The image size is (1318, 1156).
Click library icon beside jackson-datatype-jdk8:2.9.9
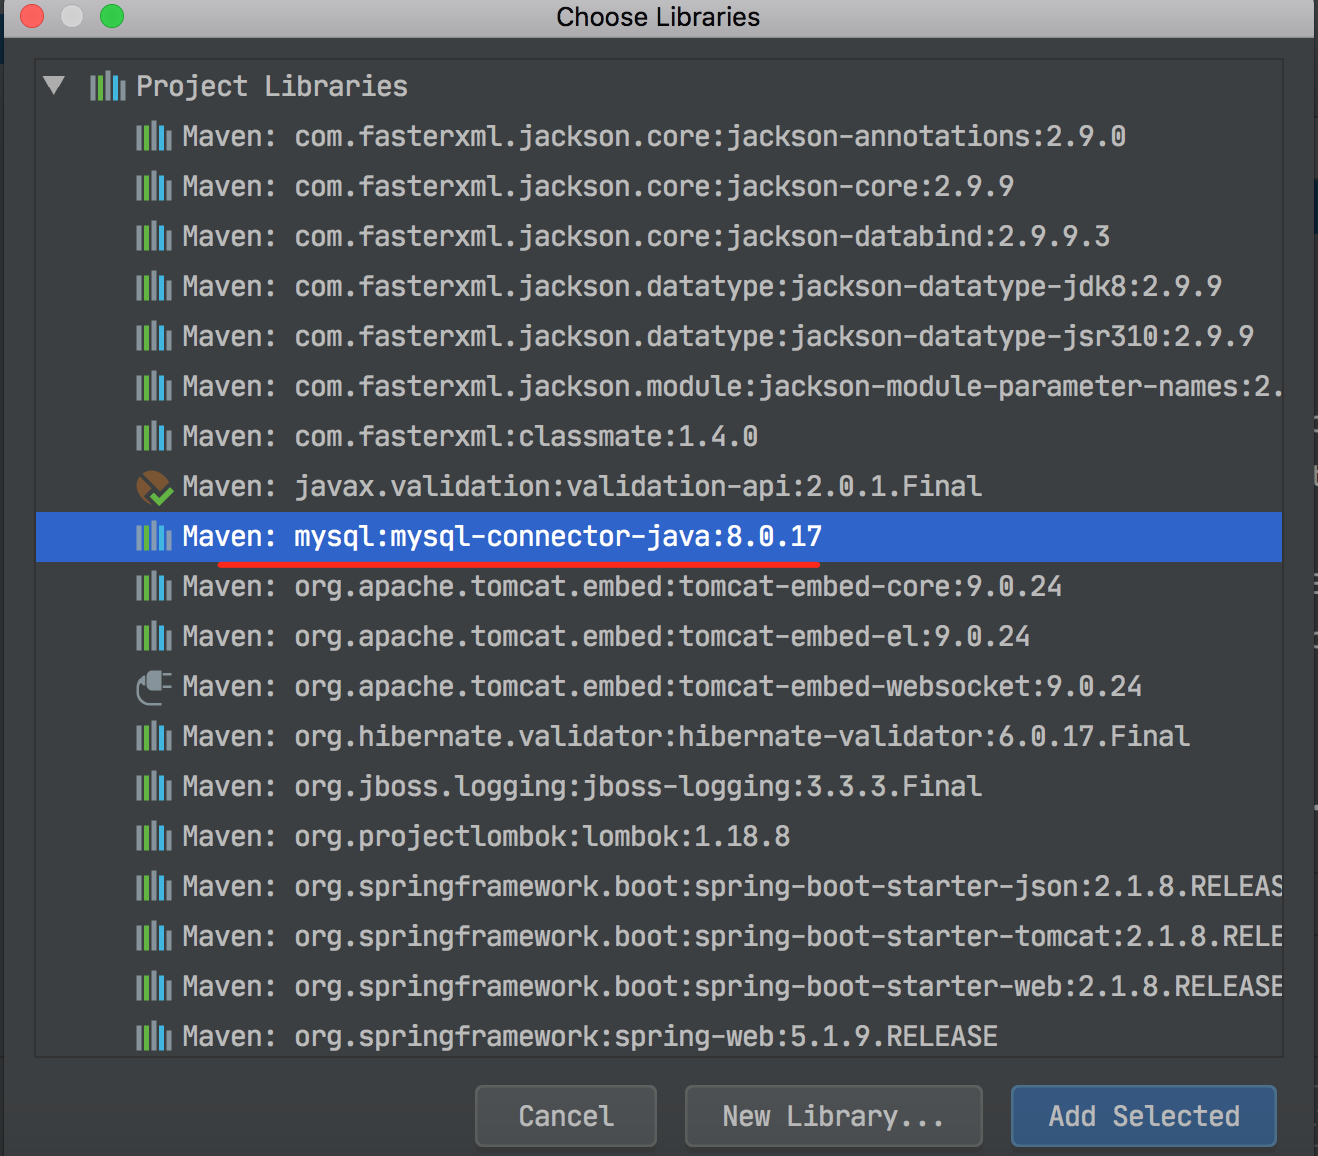click(x=154, y=287)
